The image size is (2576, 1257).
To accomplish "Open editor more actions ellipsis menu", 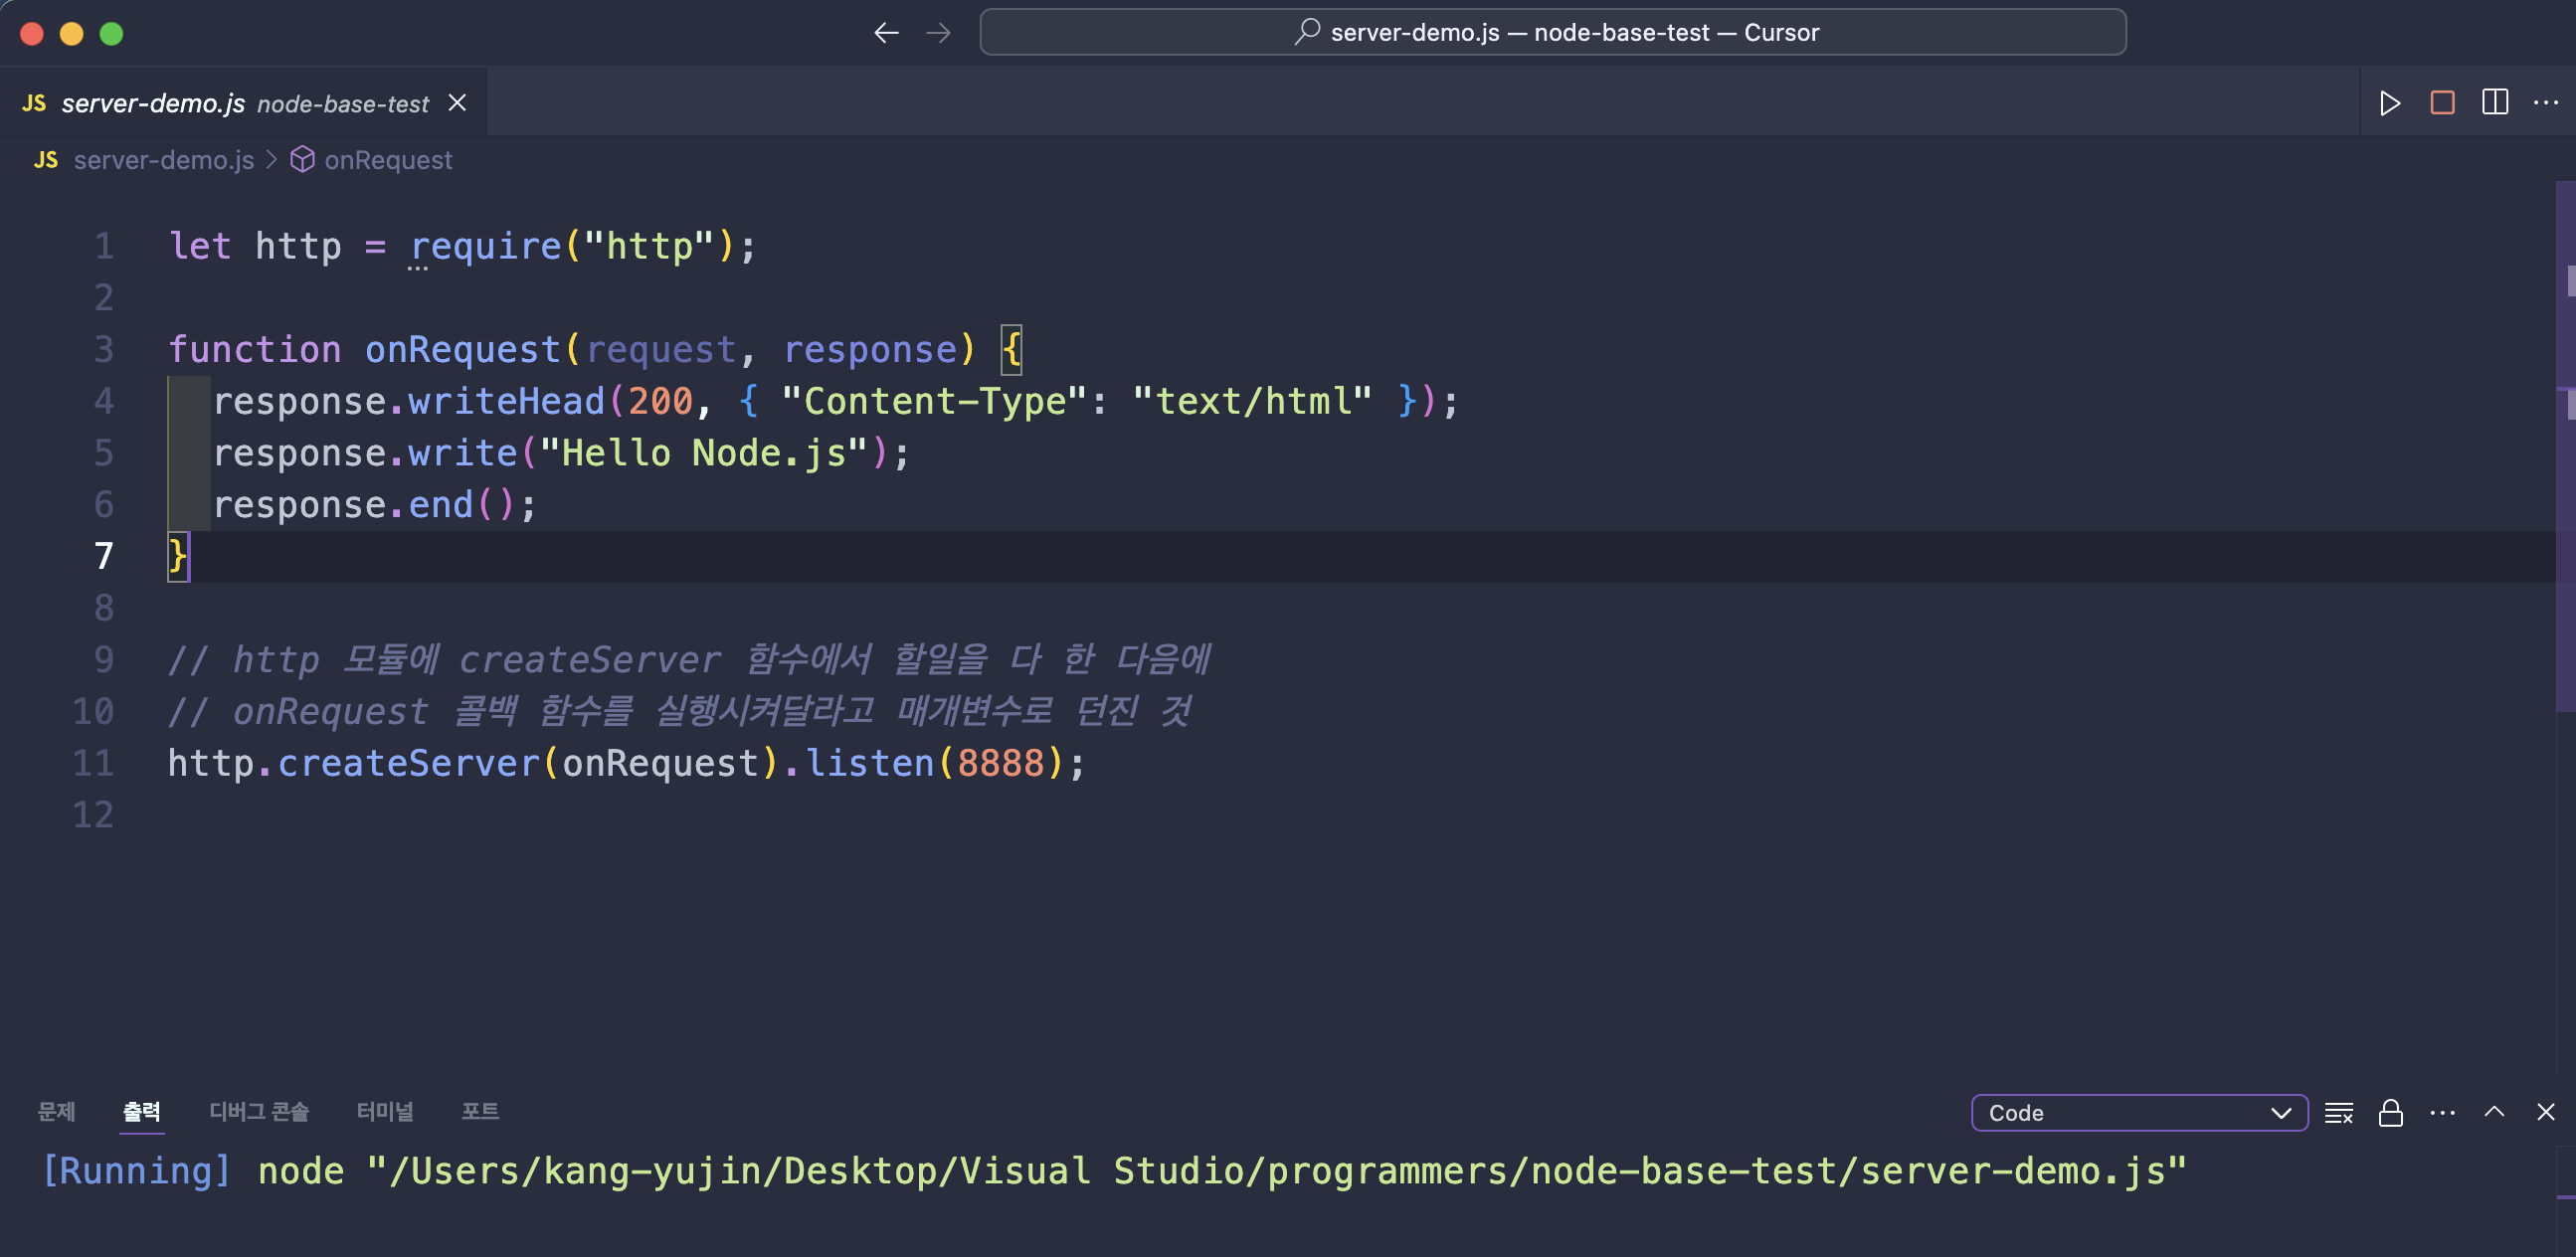I will [2545, 103].
